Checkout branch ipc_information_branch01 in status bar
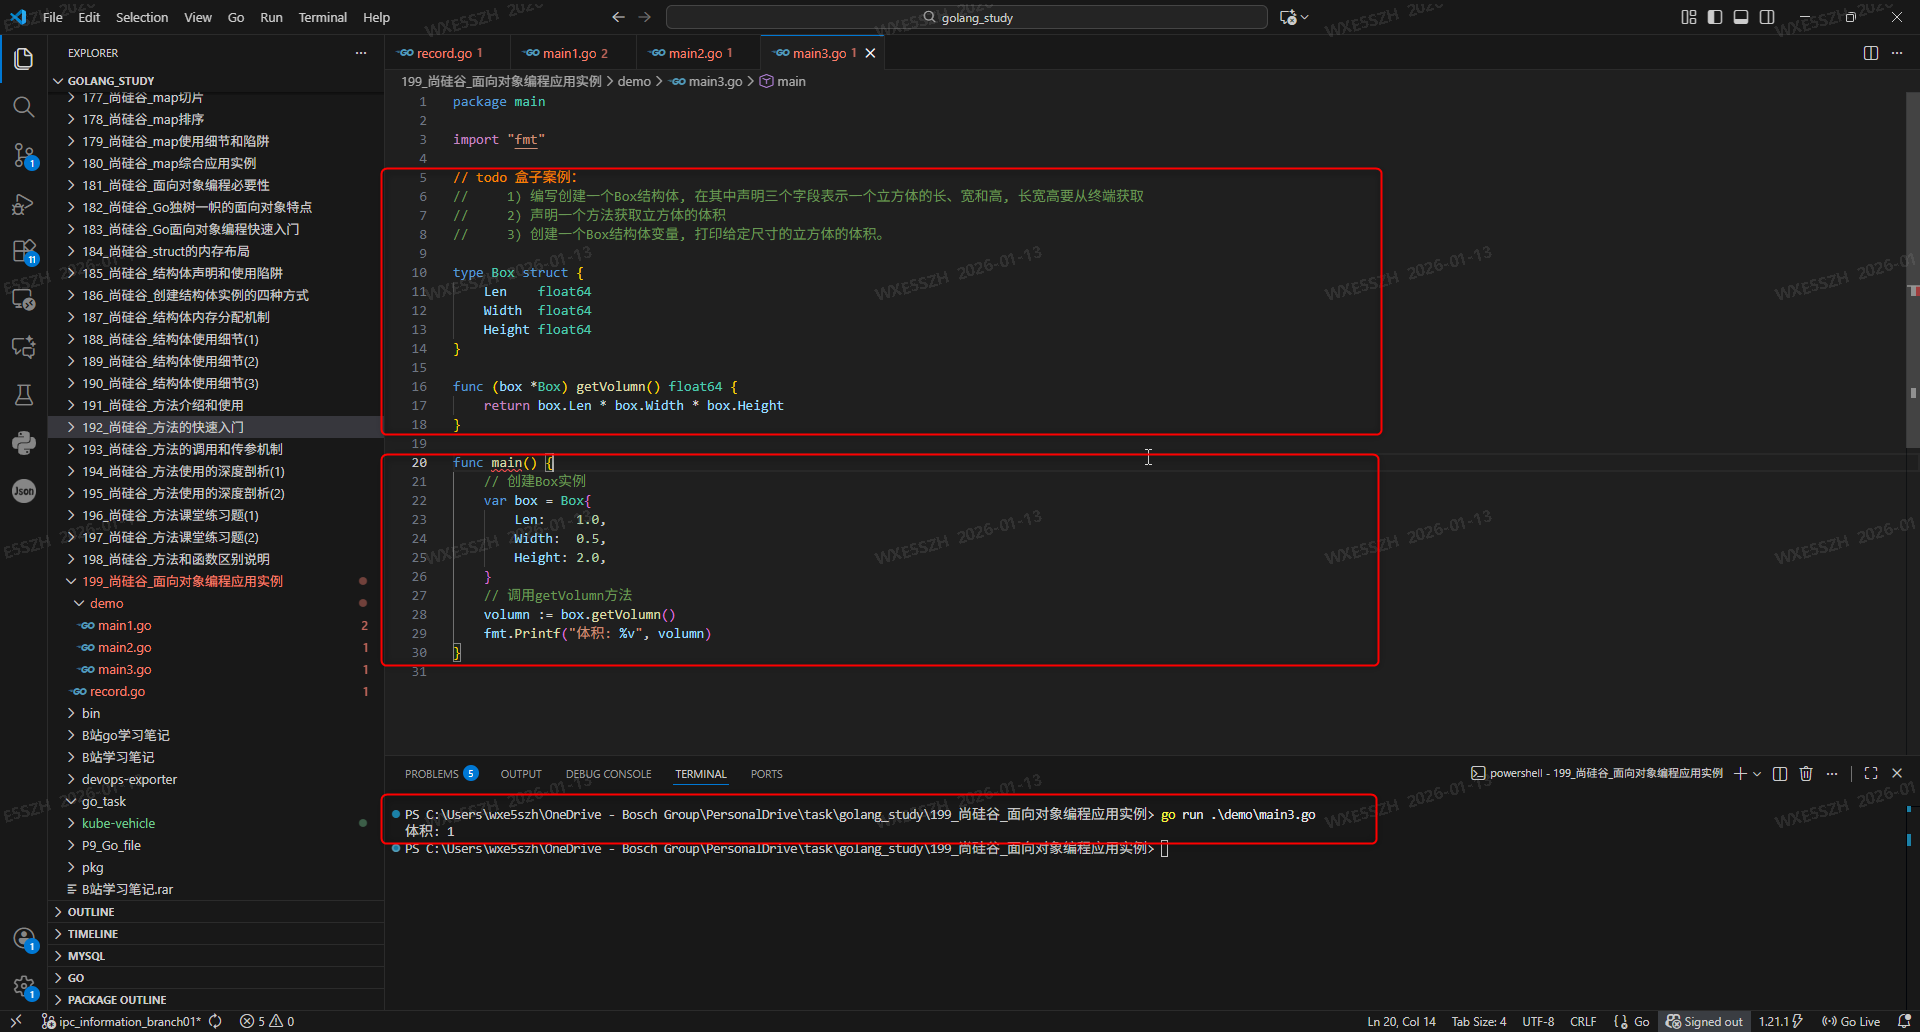 point(122,1021)
